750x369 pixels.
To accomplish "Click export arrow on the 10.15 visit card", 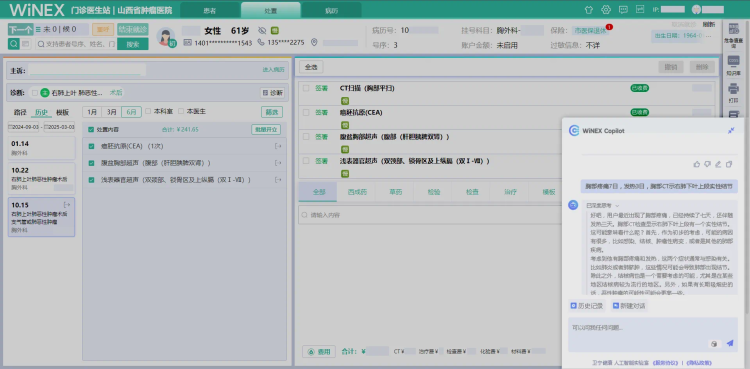I will [67, 205].
